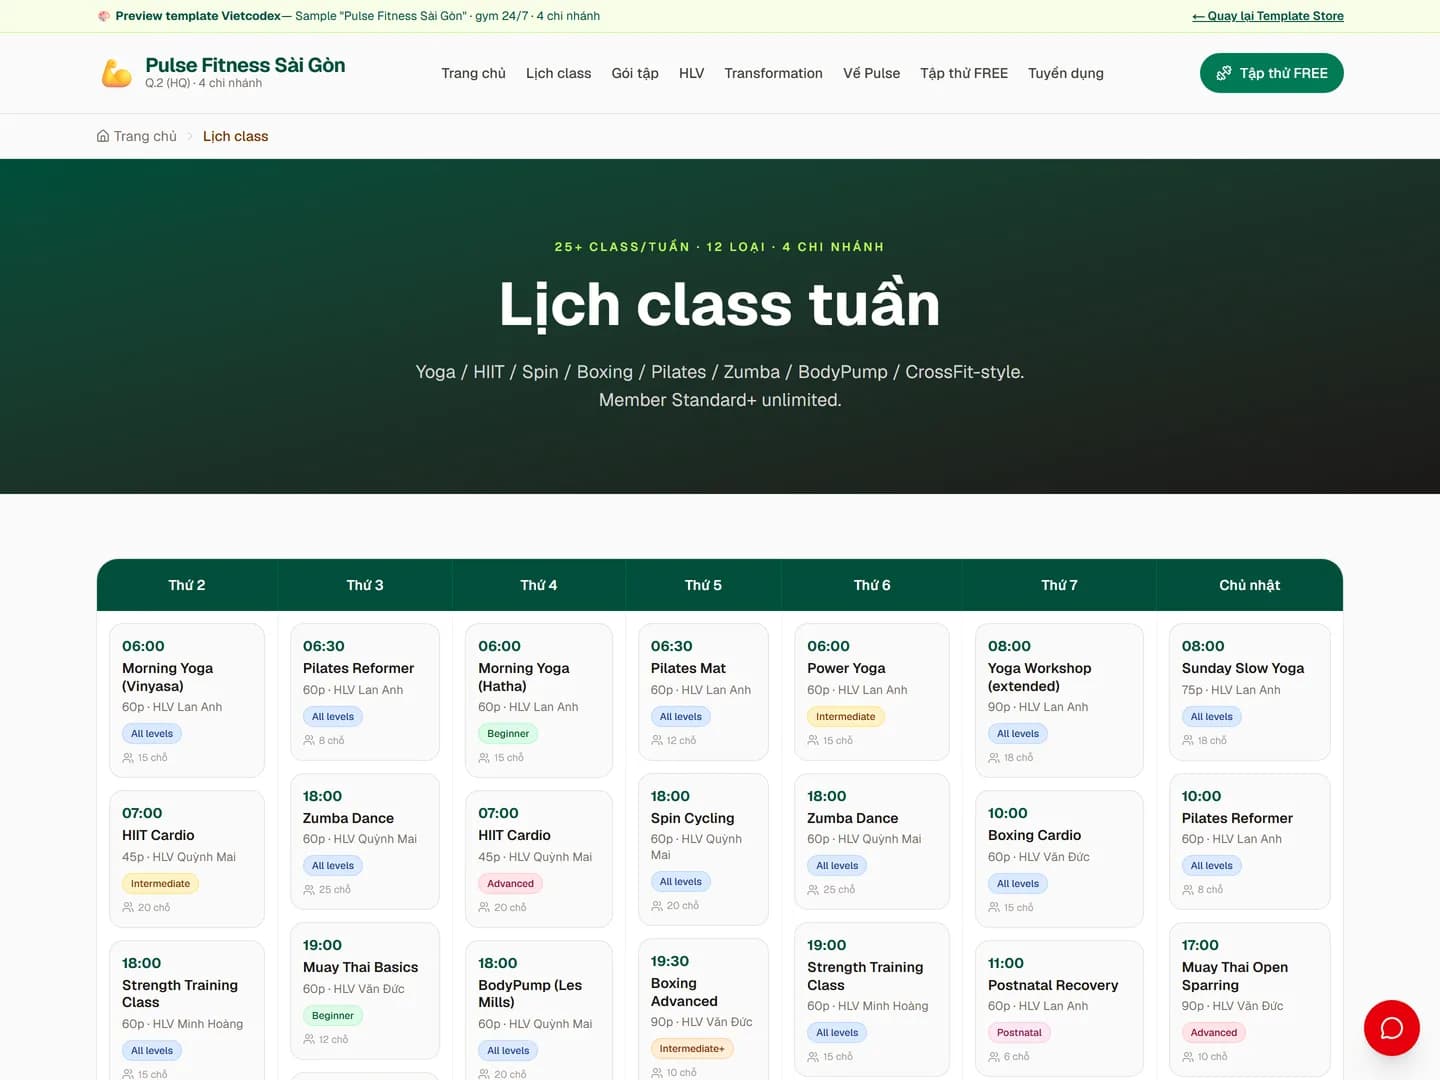Click Intermediate badge on HIIT Cardio Thứ 2

point(160,884)
